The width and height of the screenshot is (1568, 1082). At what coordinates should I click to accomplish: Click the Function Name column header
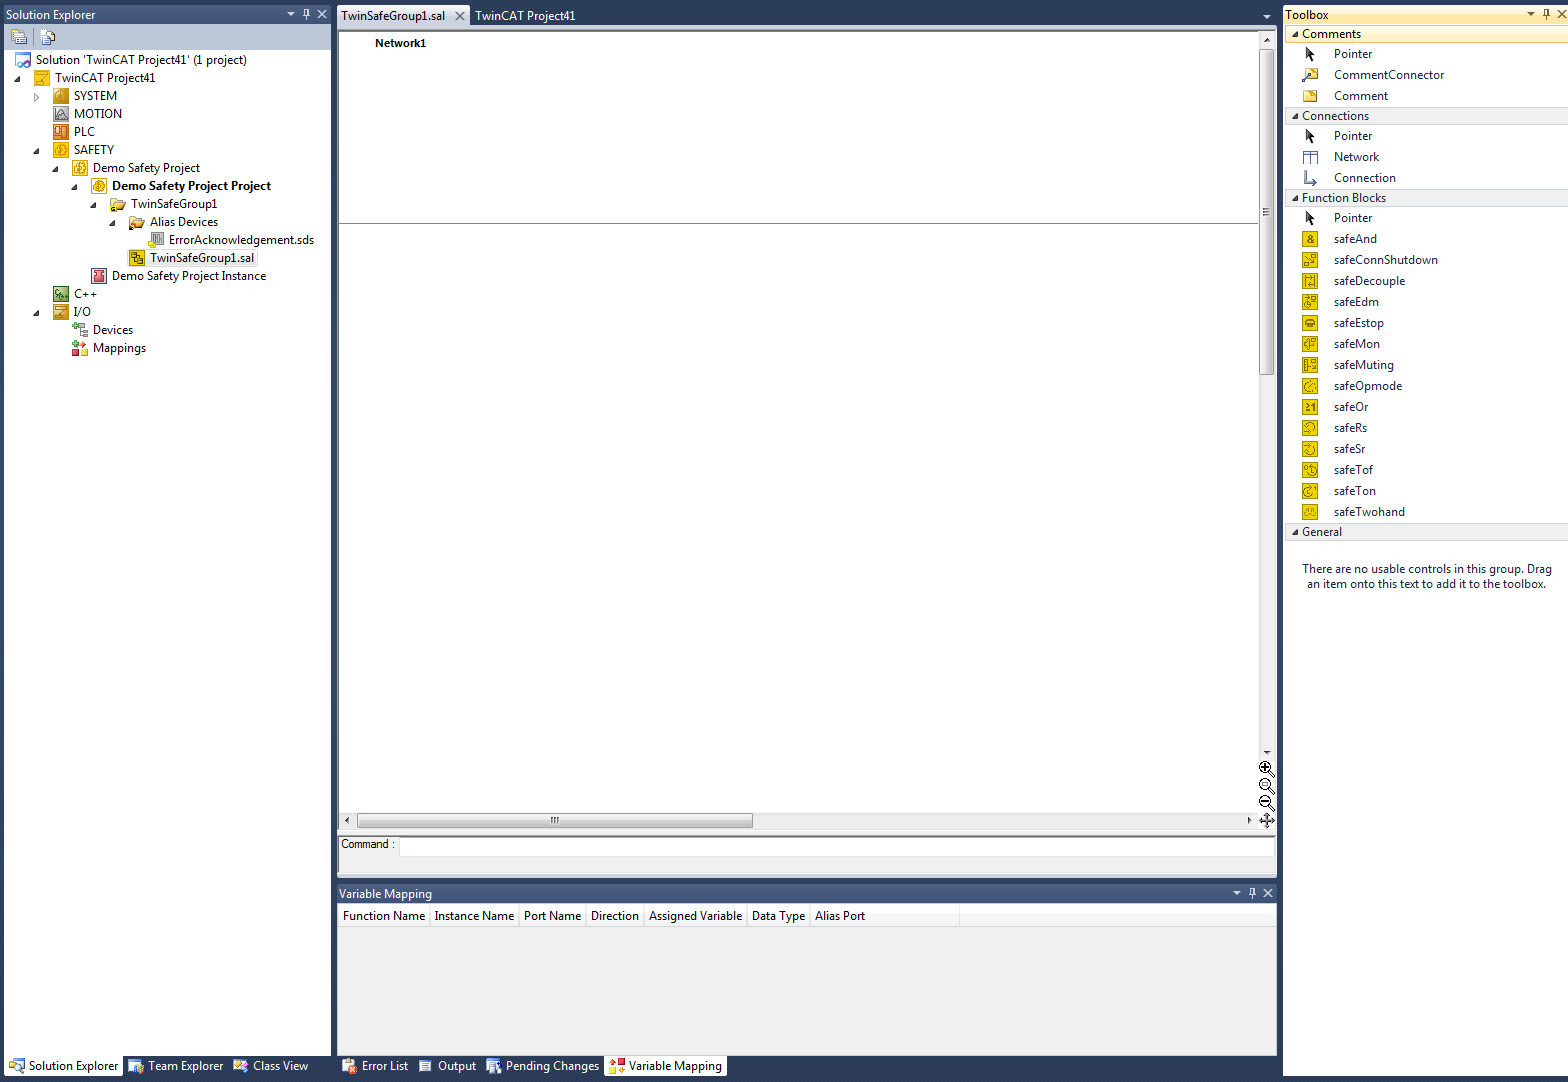point(384,916)
